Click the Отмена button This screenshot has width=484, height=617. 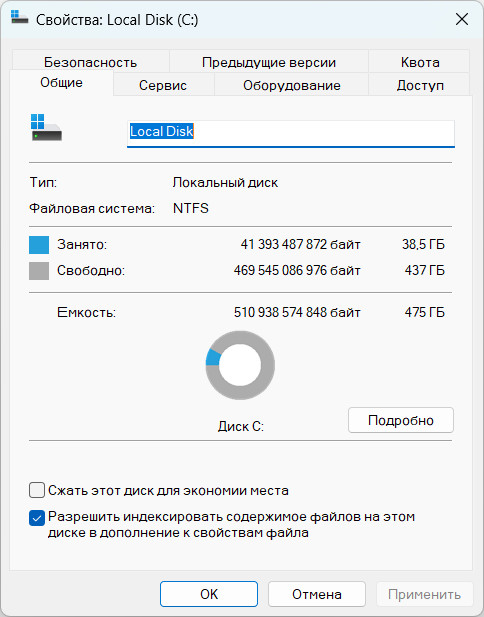(317, 594)
